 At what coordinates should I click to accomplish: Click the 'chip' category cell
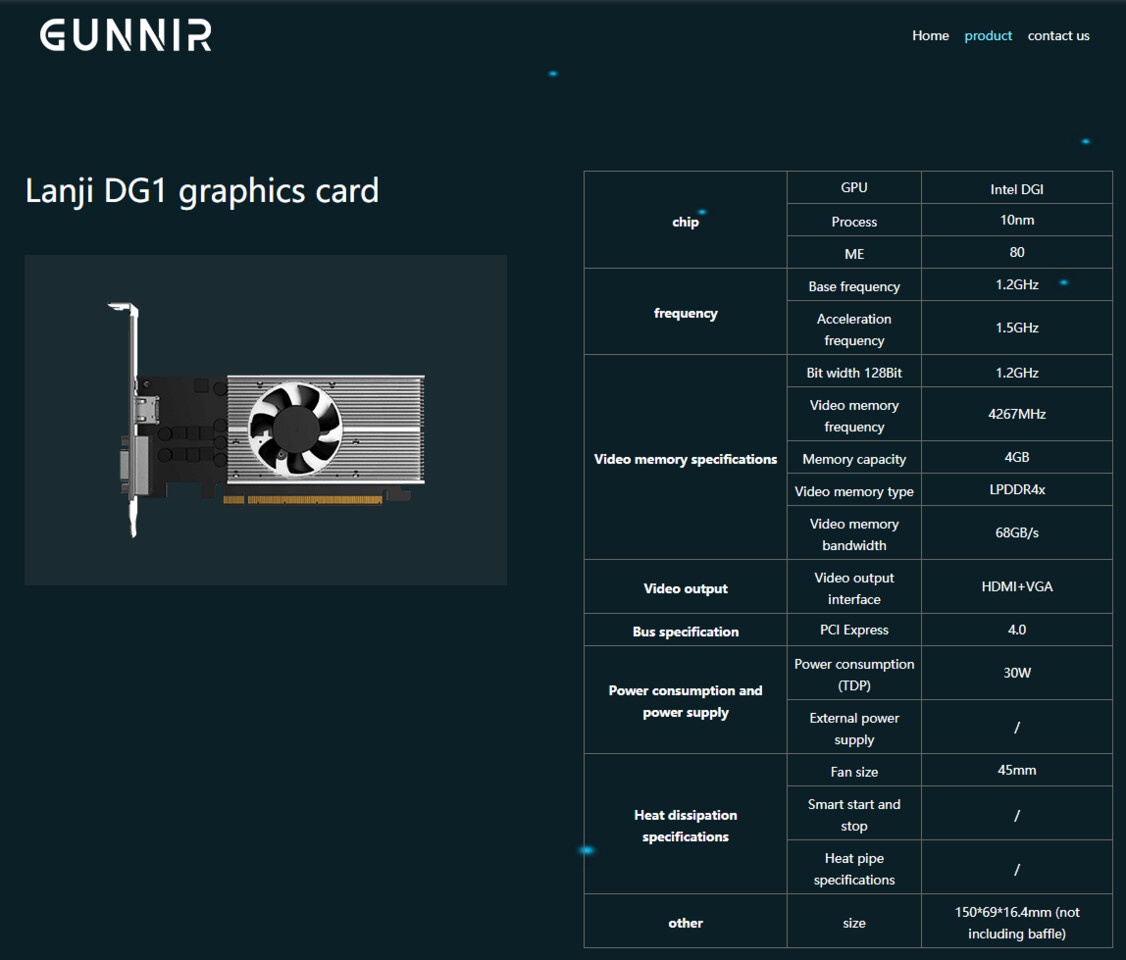[x=686, y=220]
